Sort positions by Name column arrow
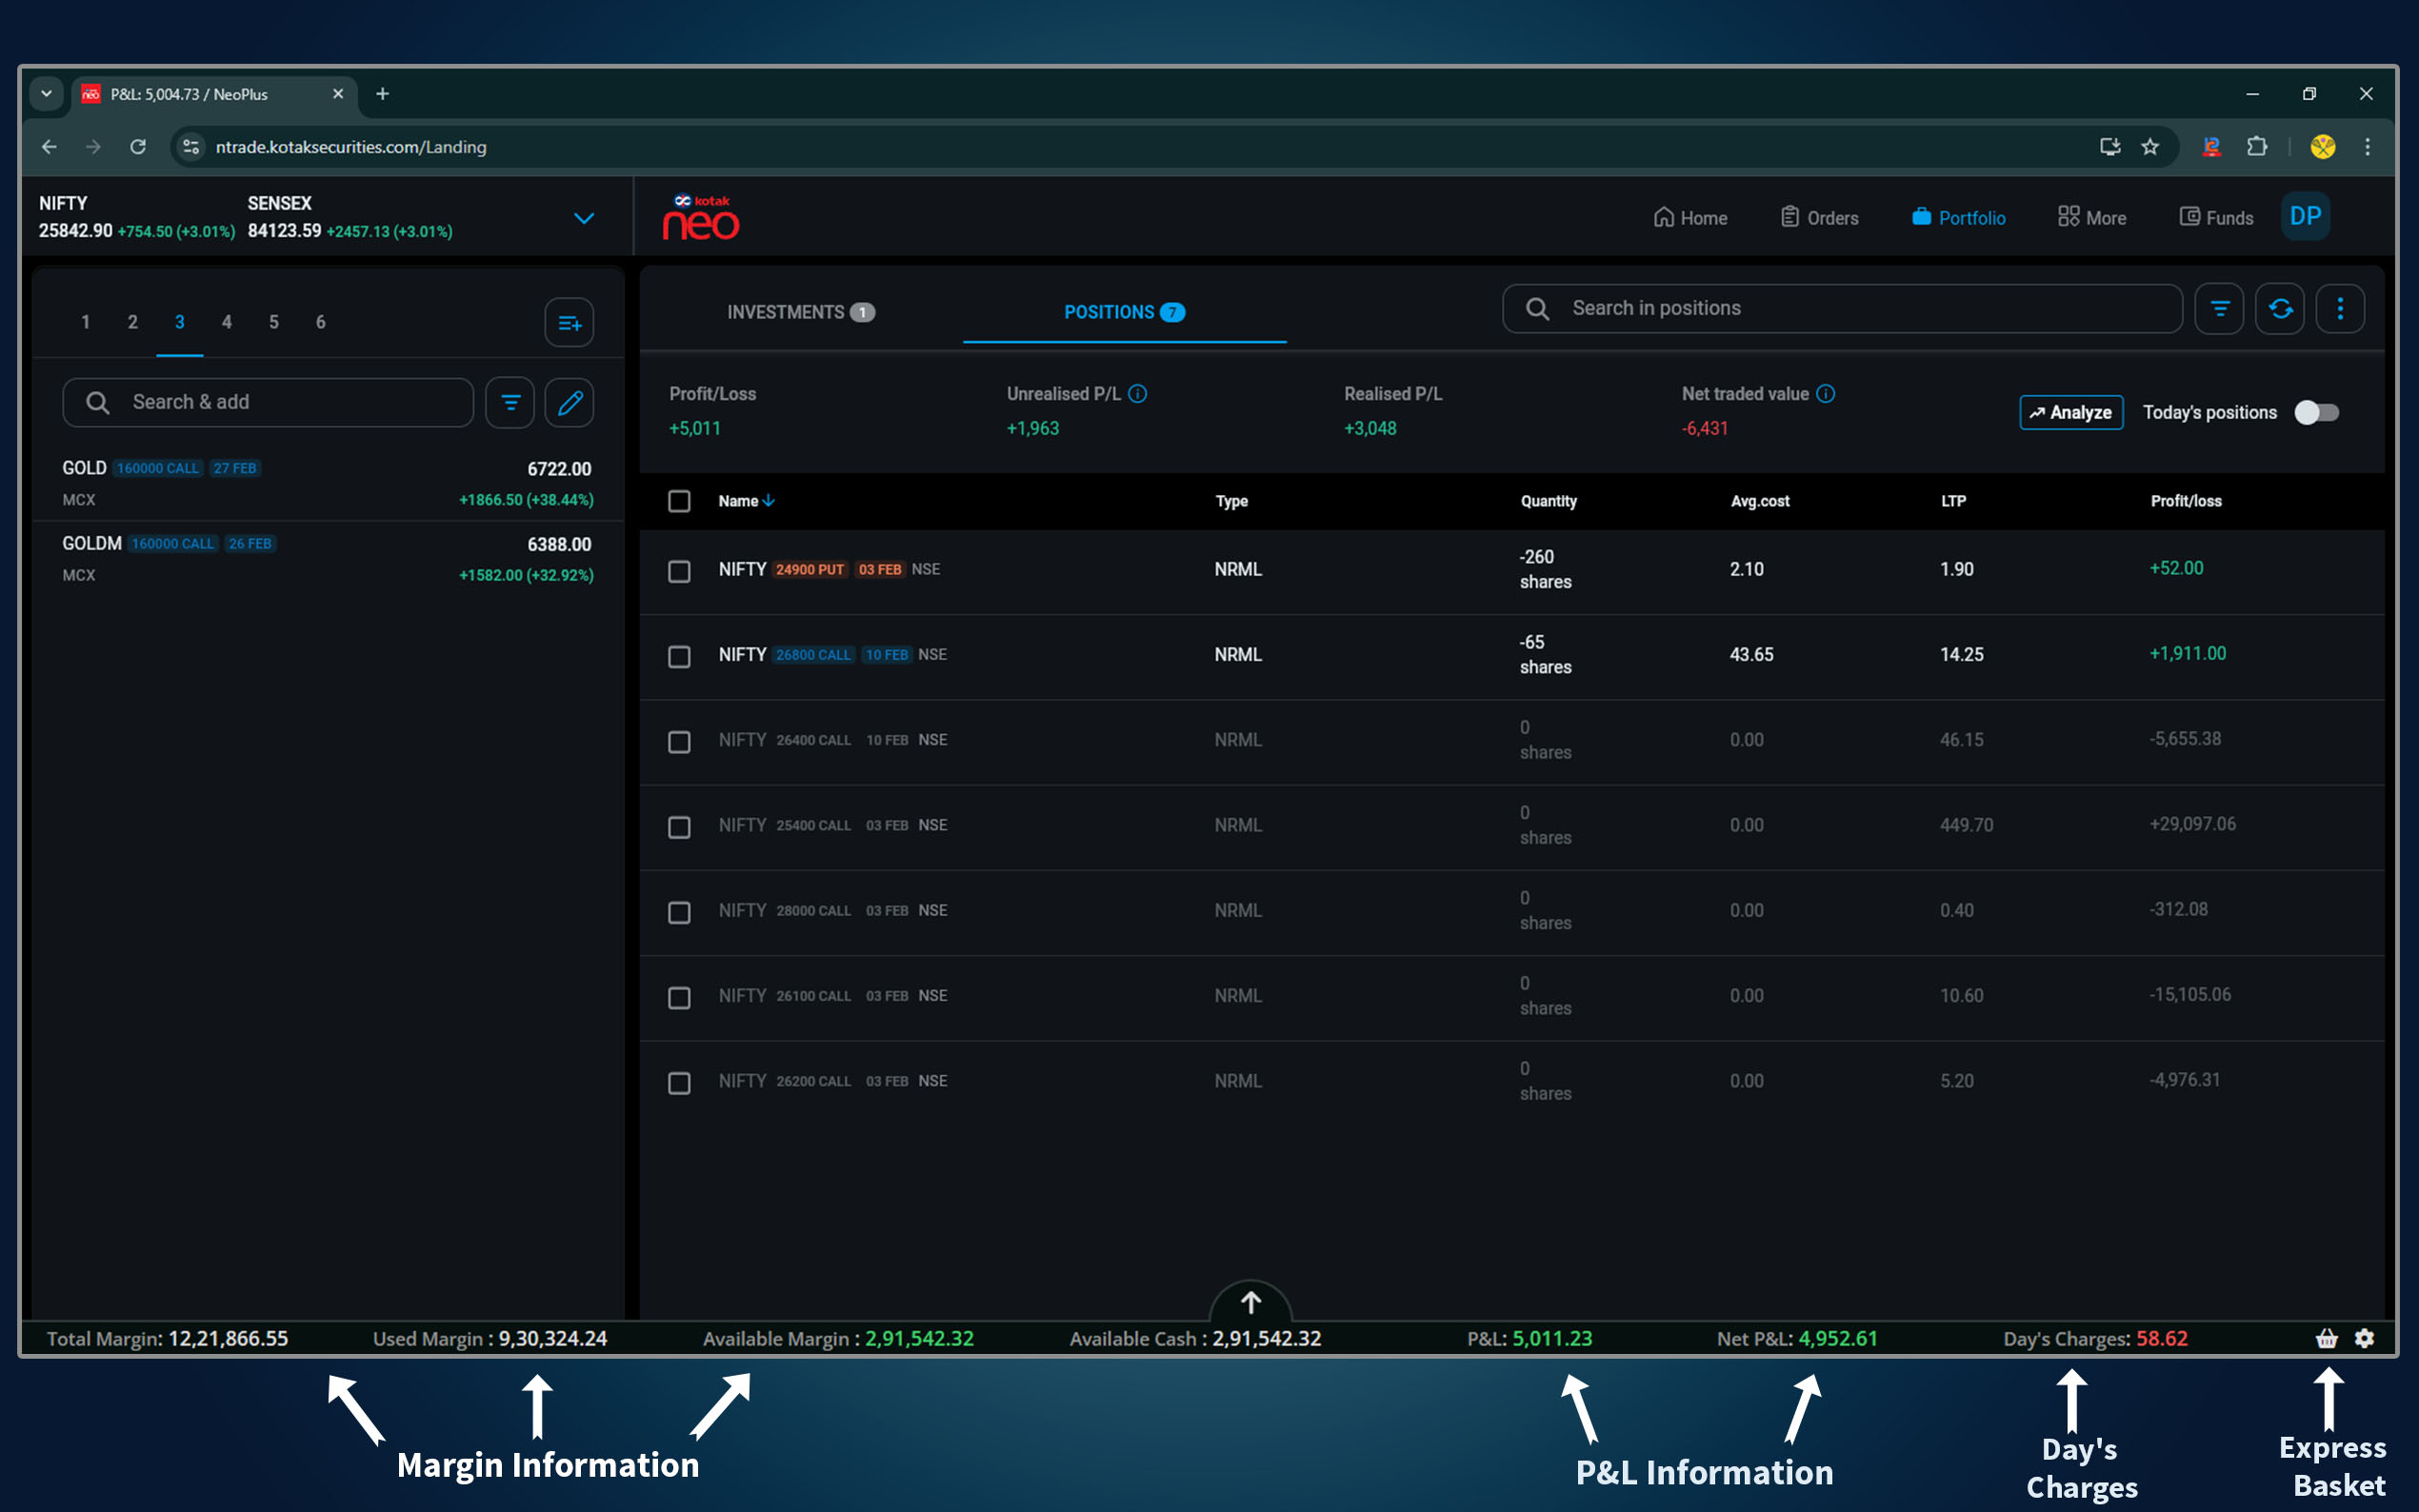 click(x=768, y=501)
